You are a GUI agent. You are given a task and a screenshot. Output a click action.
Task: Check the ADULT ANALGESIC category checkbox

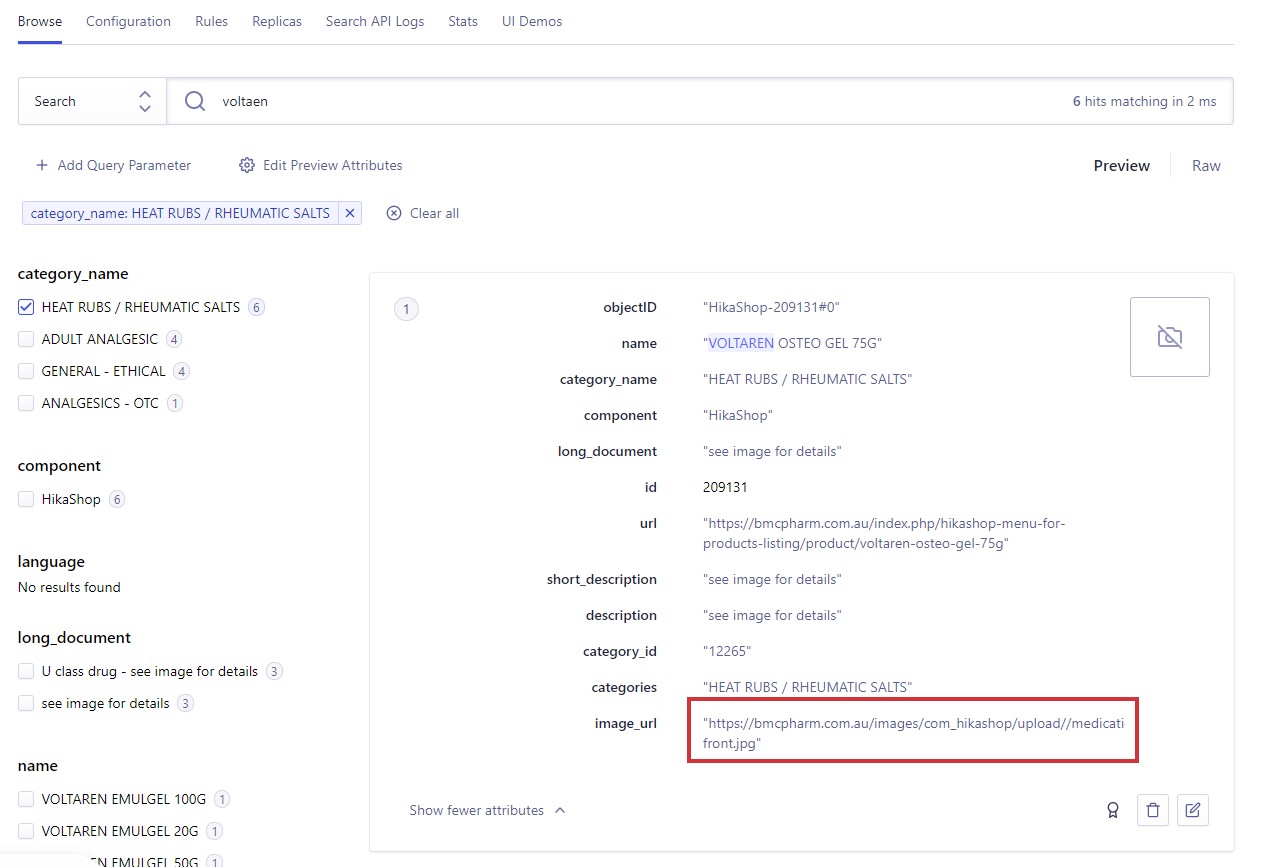click(26, 339)
